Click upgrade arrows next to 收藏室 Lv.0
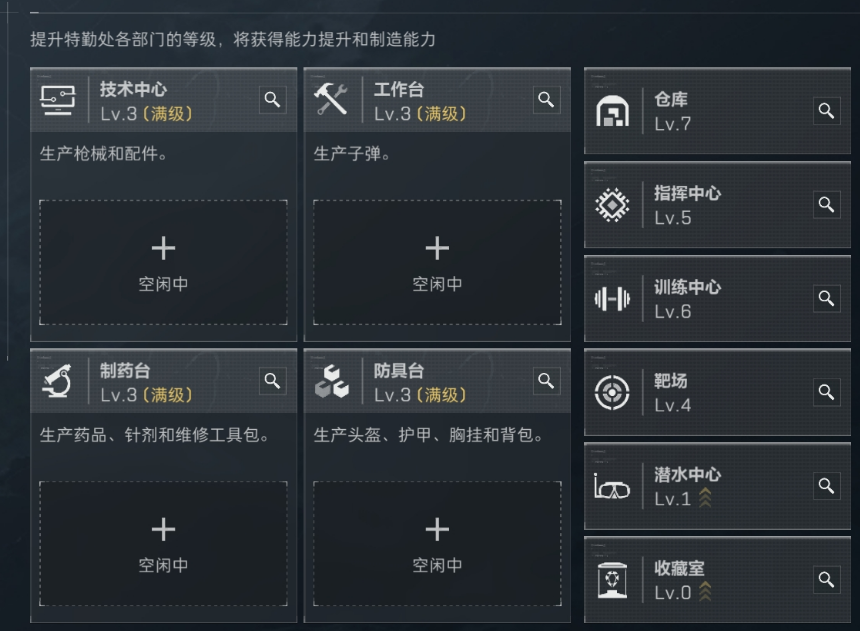 click(x=705, y=591)
